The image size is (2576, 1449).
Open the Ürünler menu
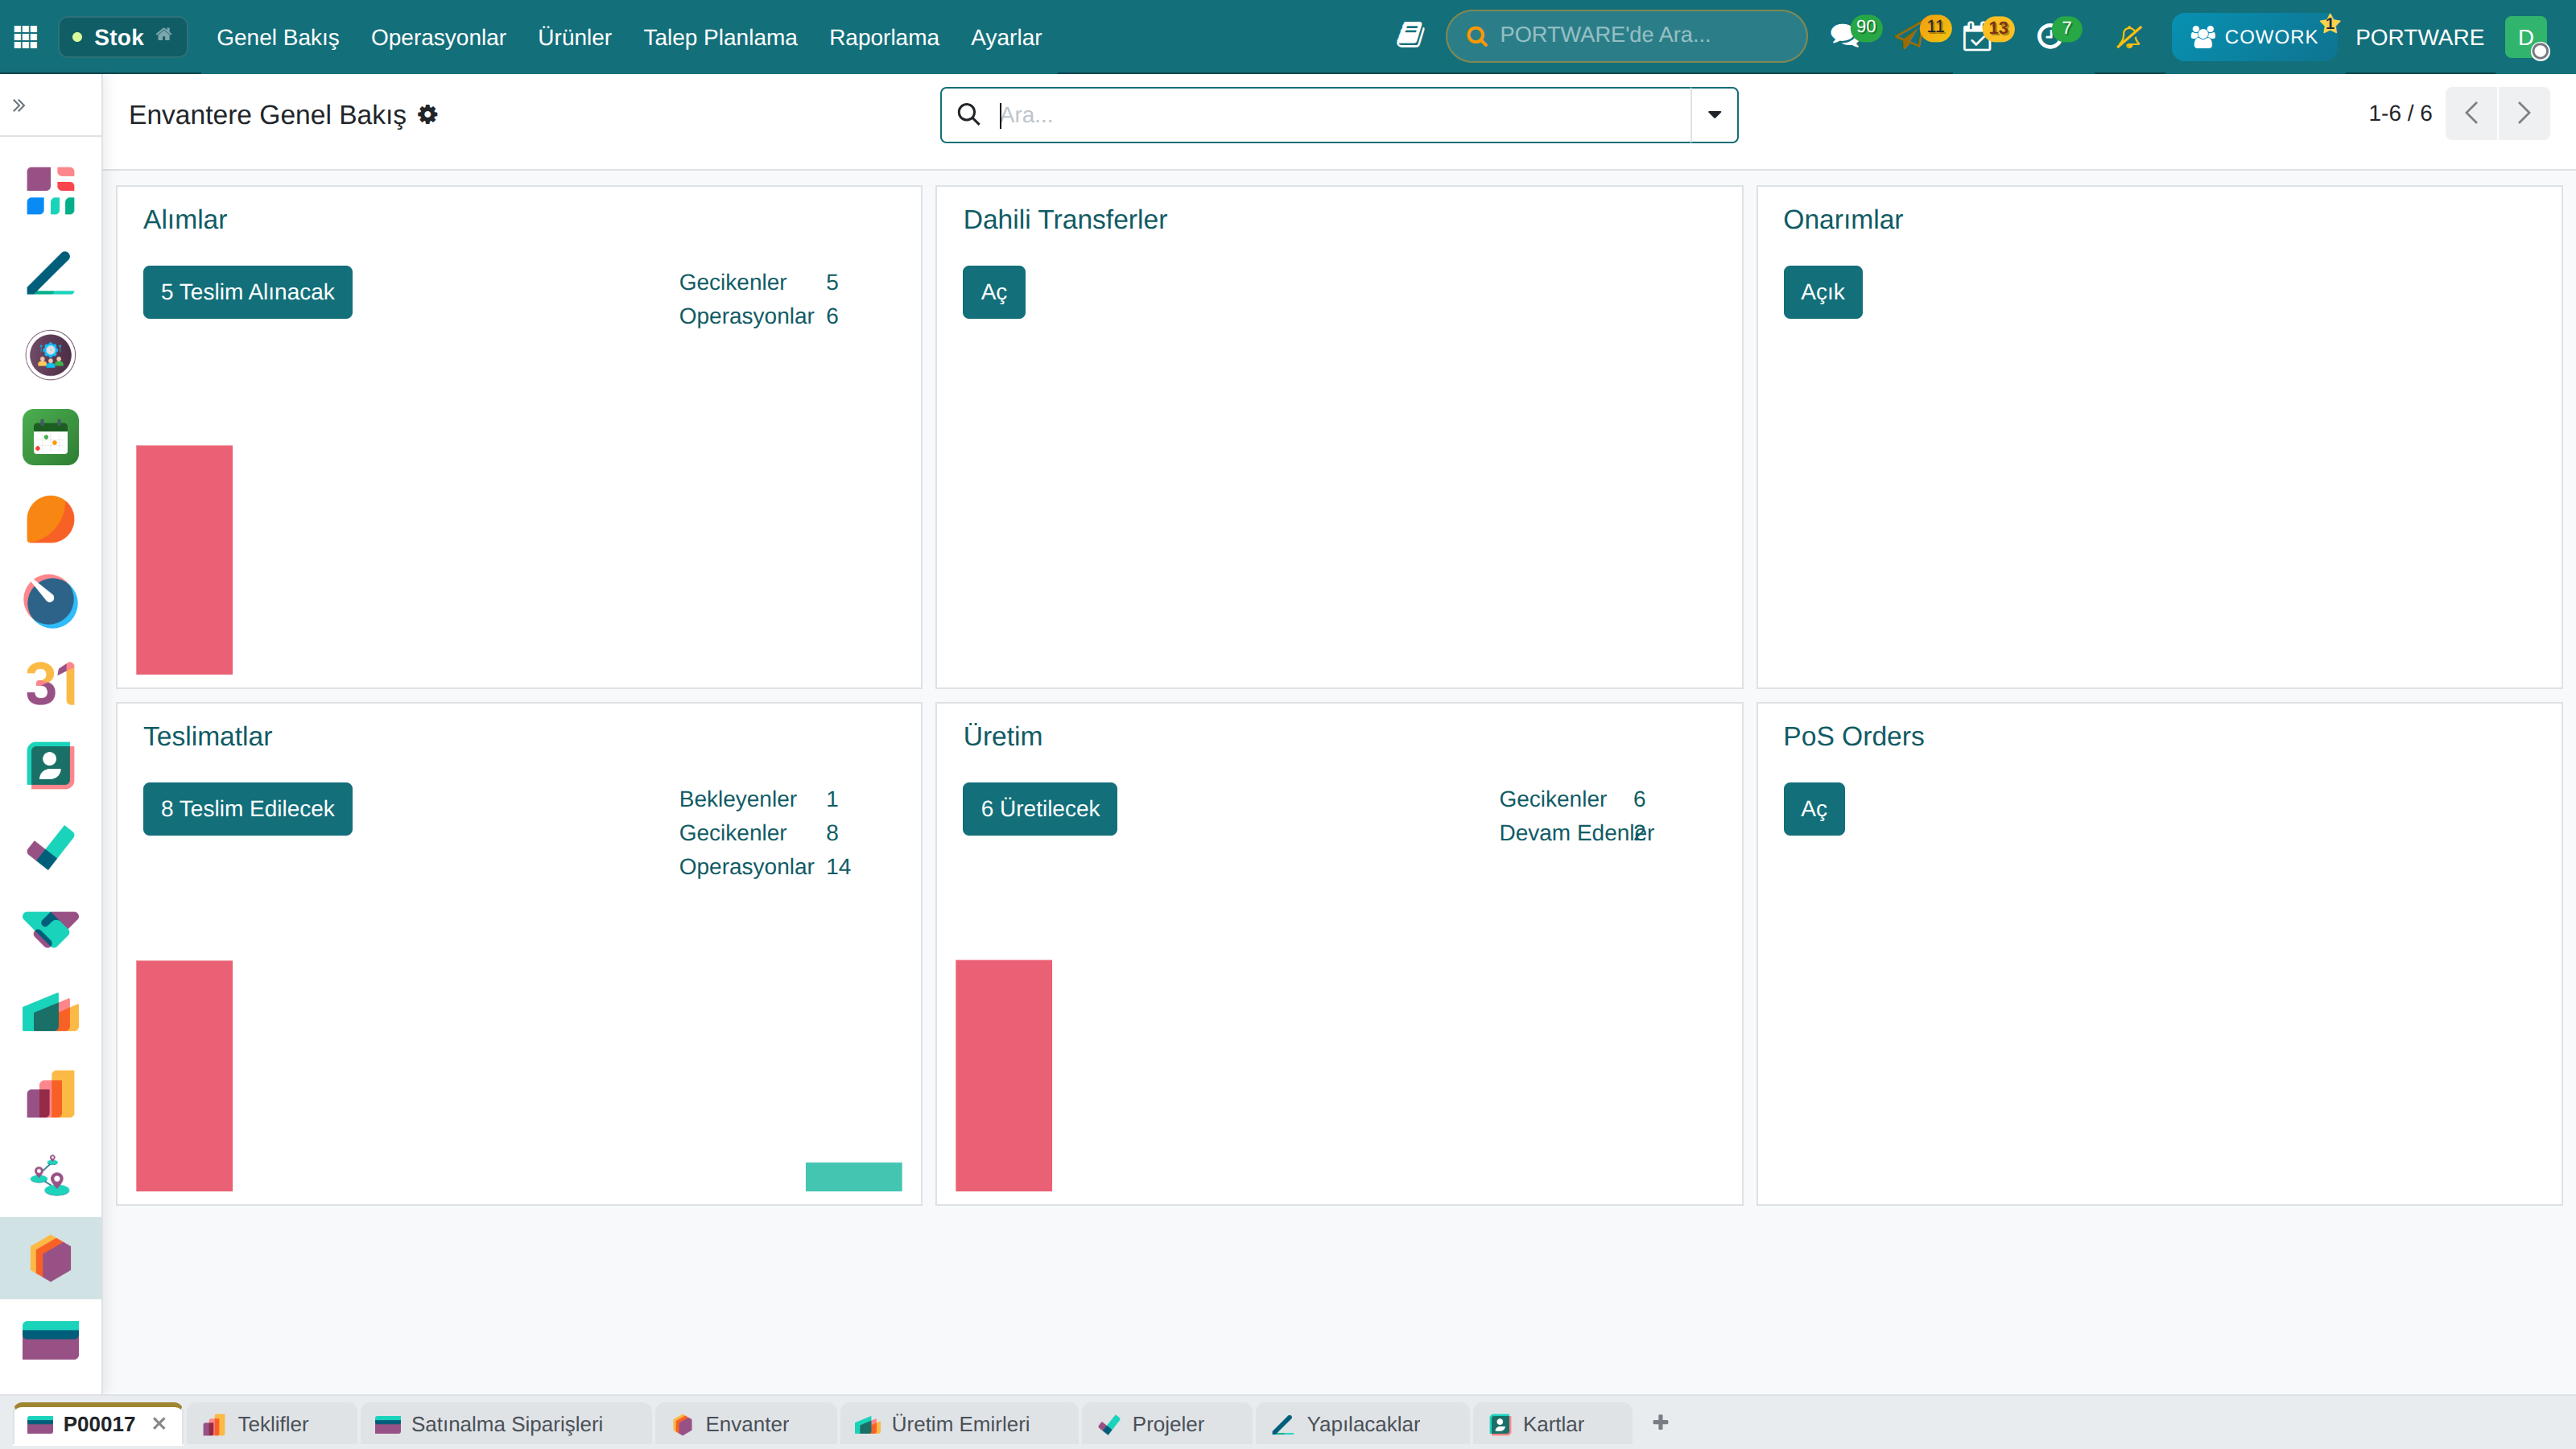[574, 37]
